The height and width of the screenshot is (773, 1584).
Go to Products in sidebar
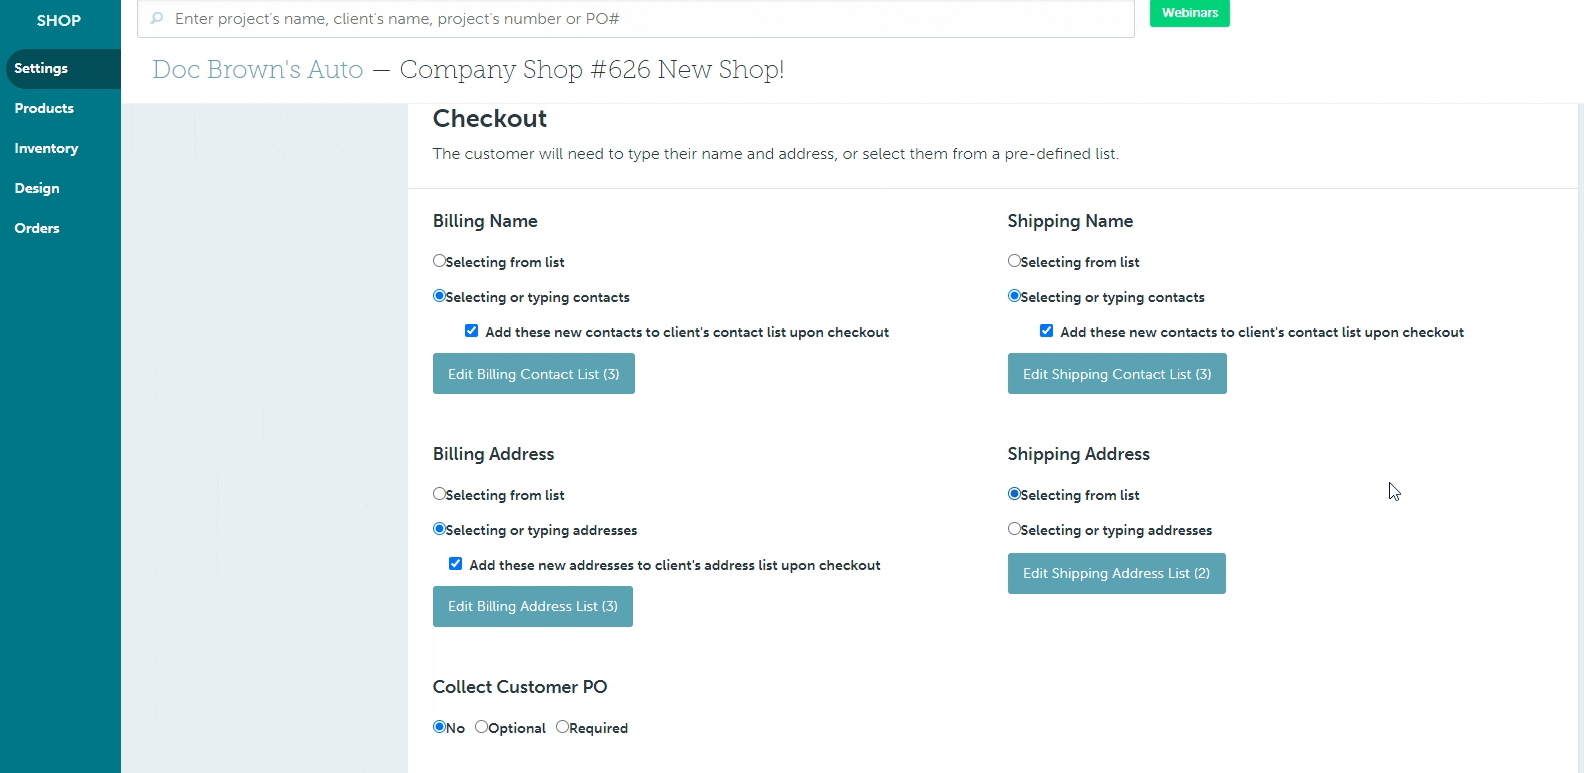tap(44, 108)
